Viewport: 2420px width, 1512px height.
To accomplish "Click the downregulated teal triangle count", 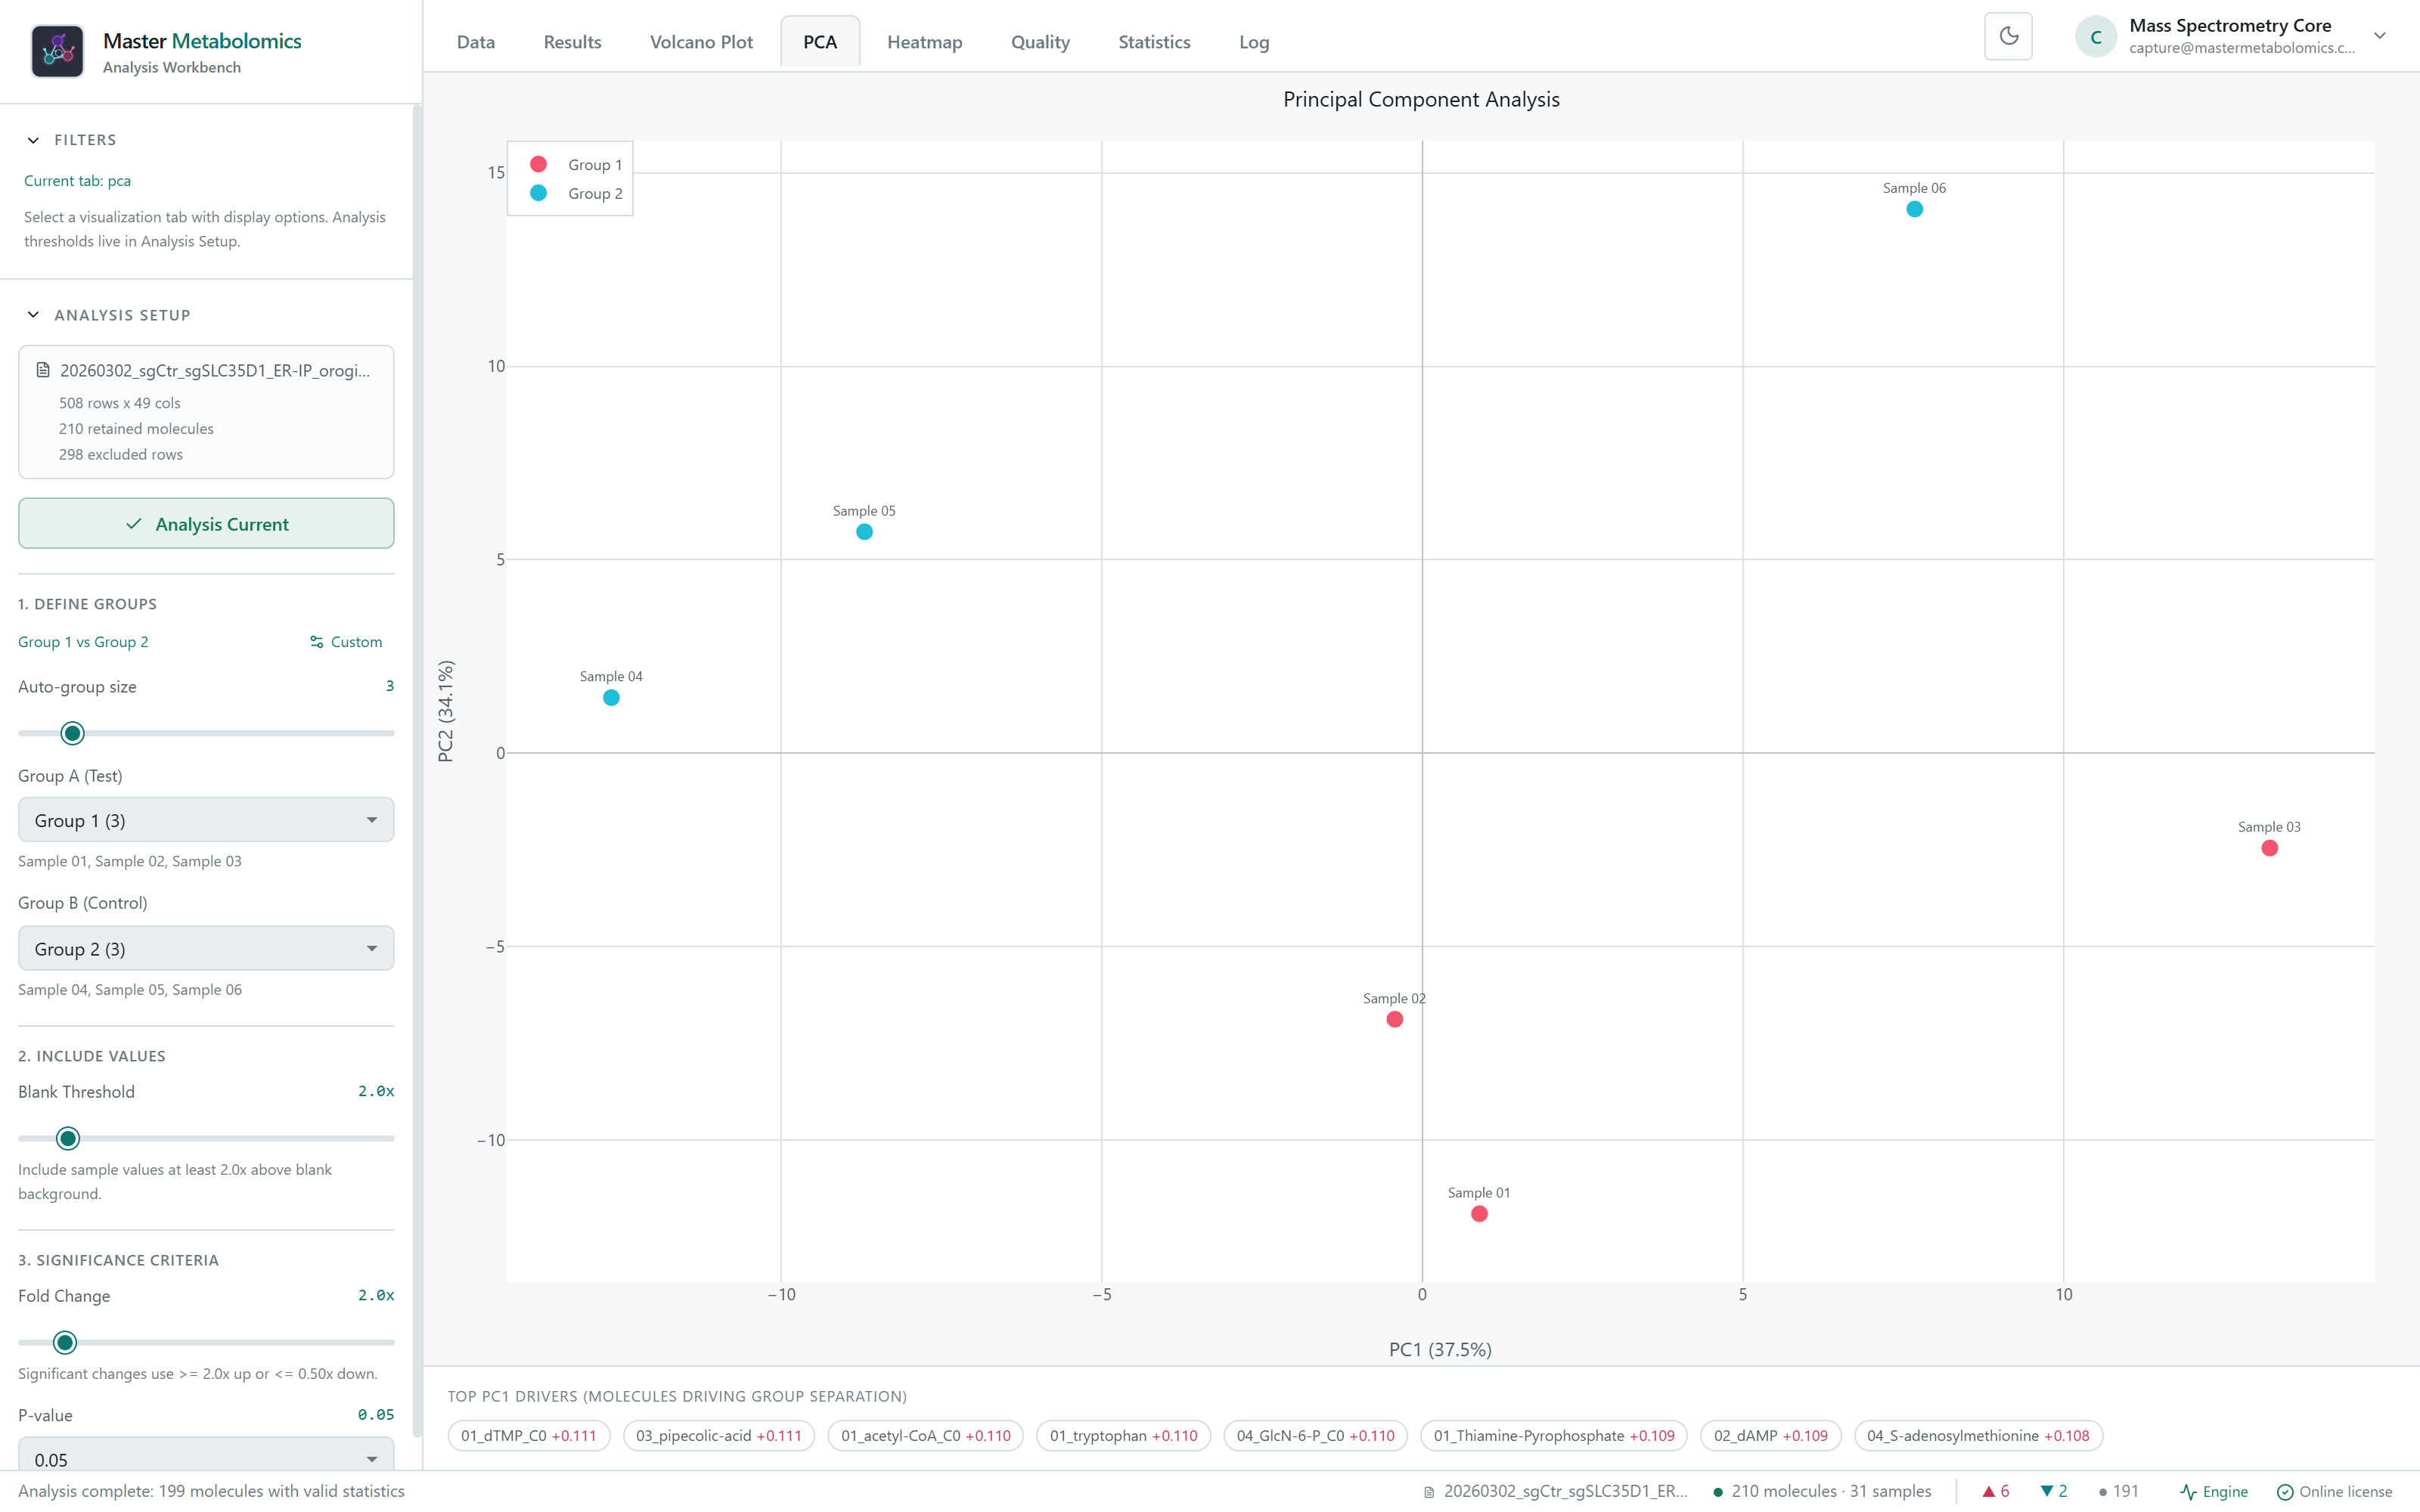I will [2054, 1491].
